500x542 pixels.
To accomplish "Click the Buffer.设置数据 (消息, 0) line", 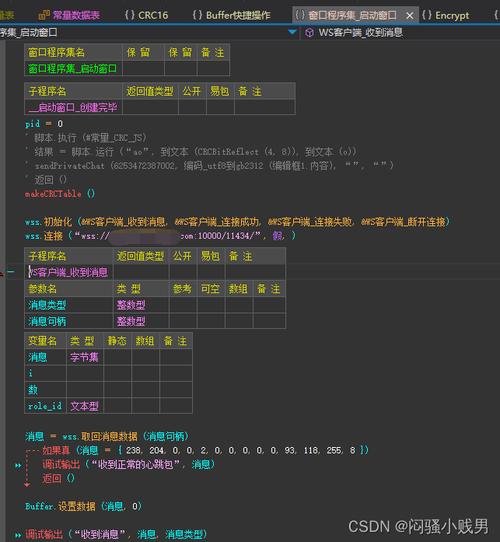I will (x=83, y=506).
